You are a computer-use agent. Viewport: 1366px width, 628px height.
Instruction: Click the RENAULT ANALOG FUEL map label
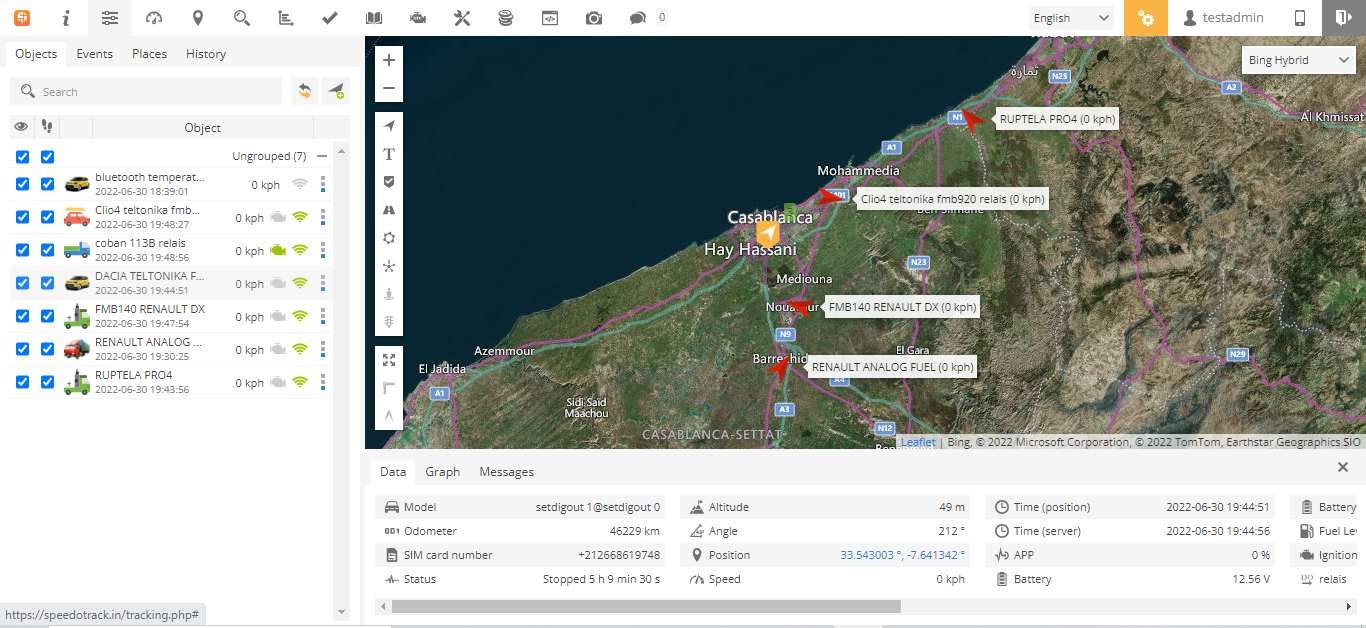point(892,367)
